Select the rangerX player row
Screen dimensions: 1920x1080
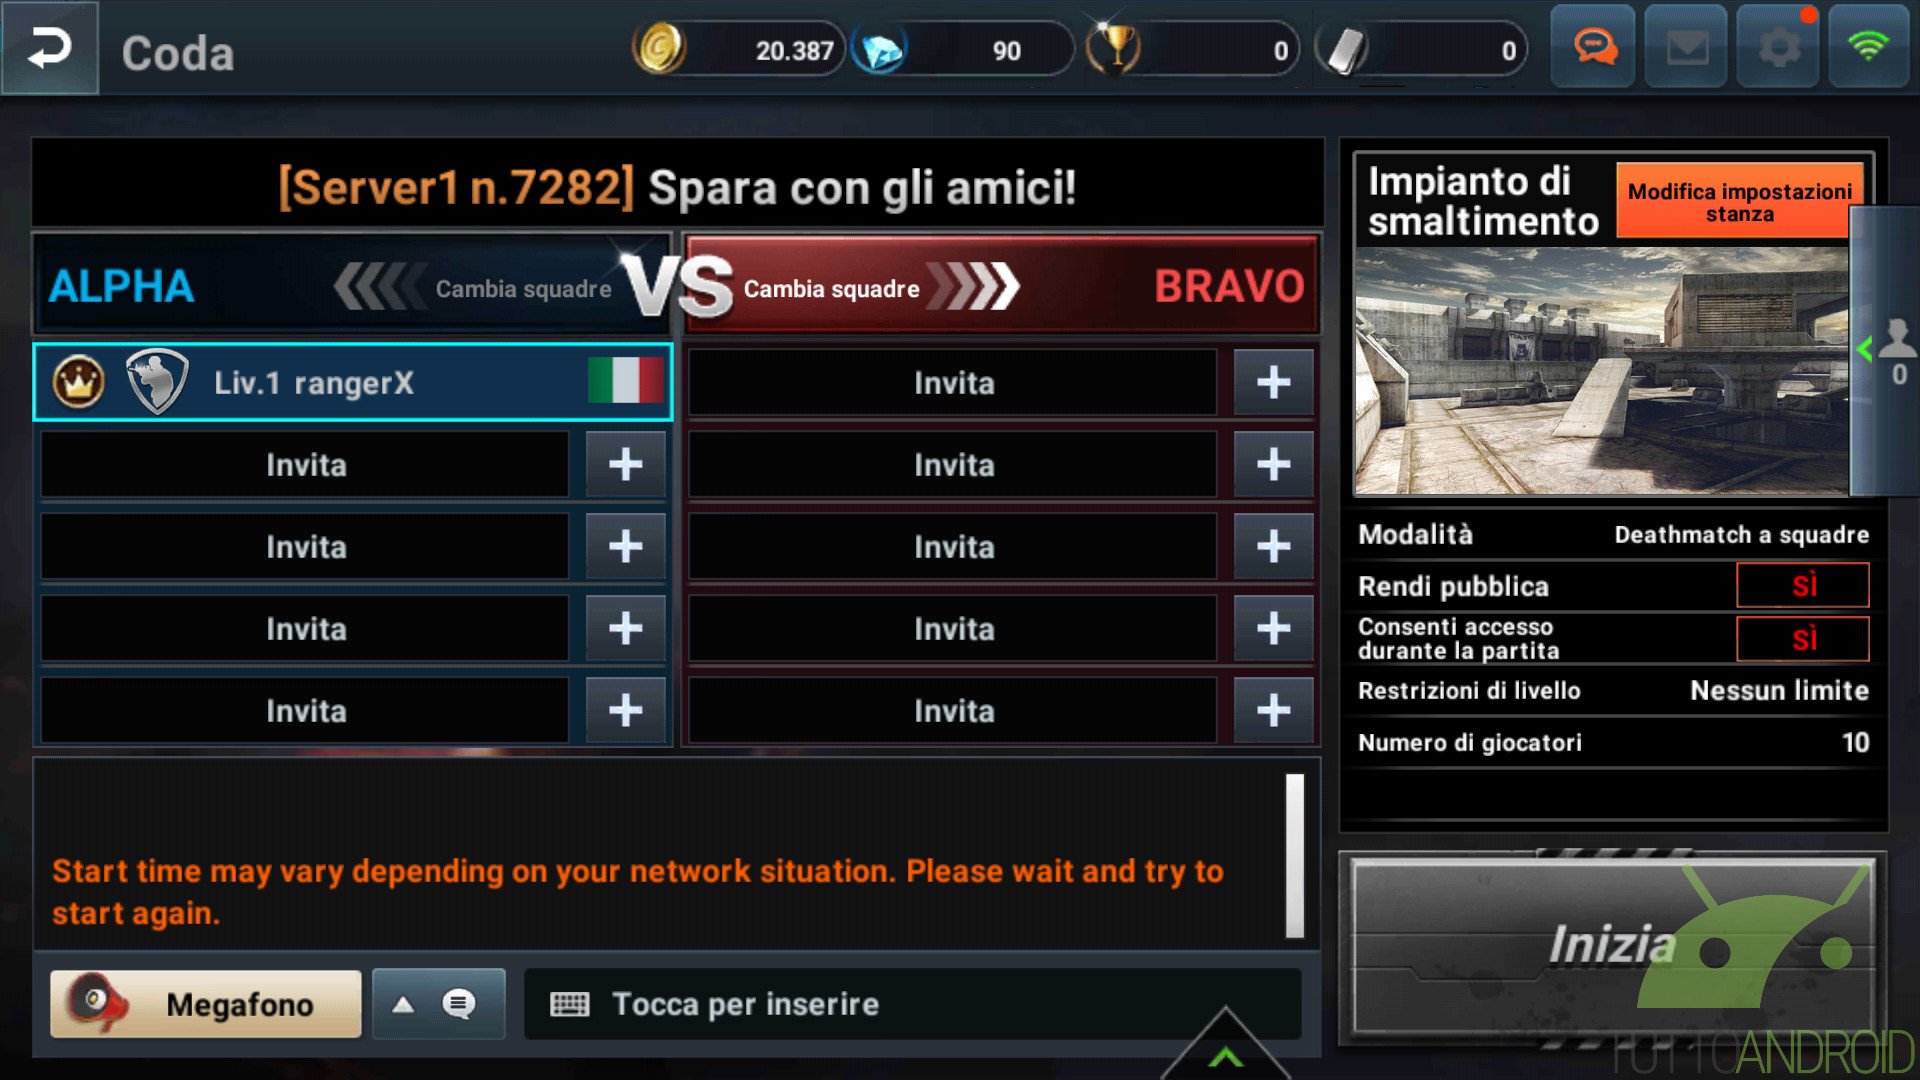[x=353, y=382]
